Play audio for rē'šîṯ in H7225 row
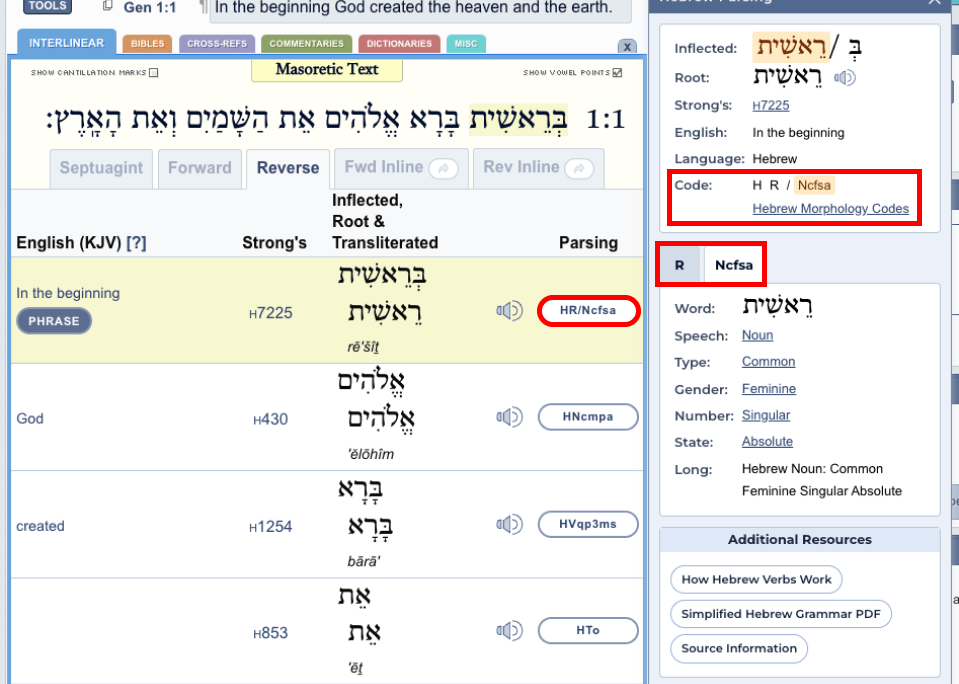The image size is (959, 684). tap(509, 311)
